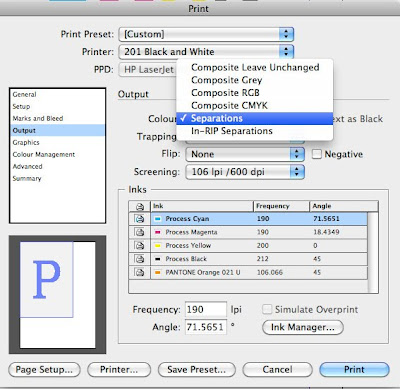Click the page preview thumbnail with letter P
The height and width of the screenshot is (389, 400).
click(x=57, y=294)
